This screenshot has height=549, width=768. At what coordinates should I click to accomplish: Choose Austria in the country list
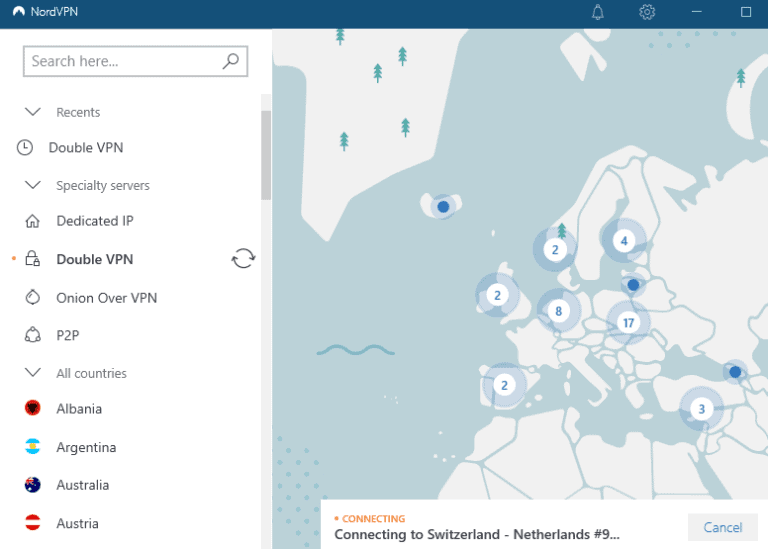click(77, 523)
